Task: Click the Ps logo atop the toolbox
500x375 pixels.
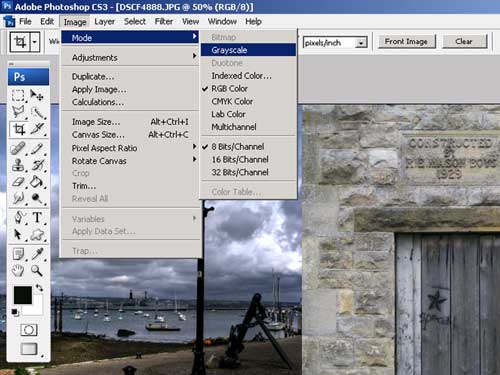Action: [28, 77]
